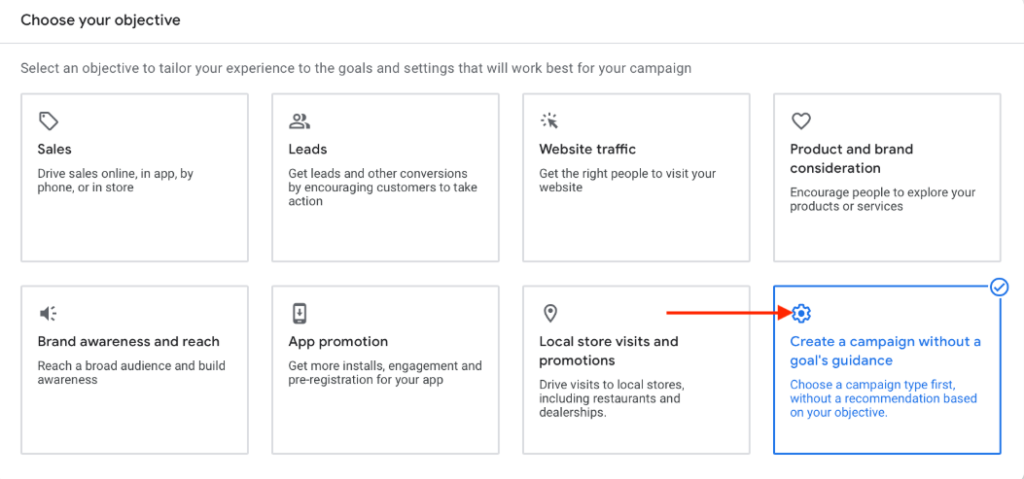Choose the App promotion heading
The width and height of the screenshot is (1024, 479).
(x=338, y=341)
